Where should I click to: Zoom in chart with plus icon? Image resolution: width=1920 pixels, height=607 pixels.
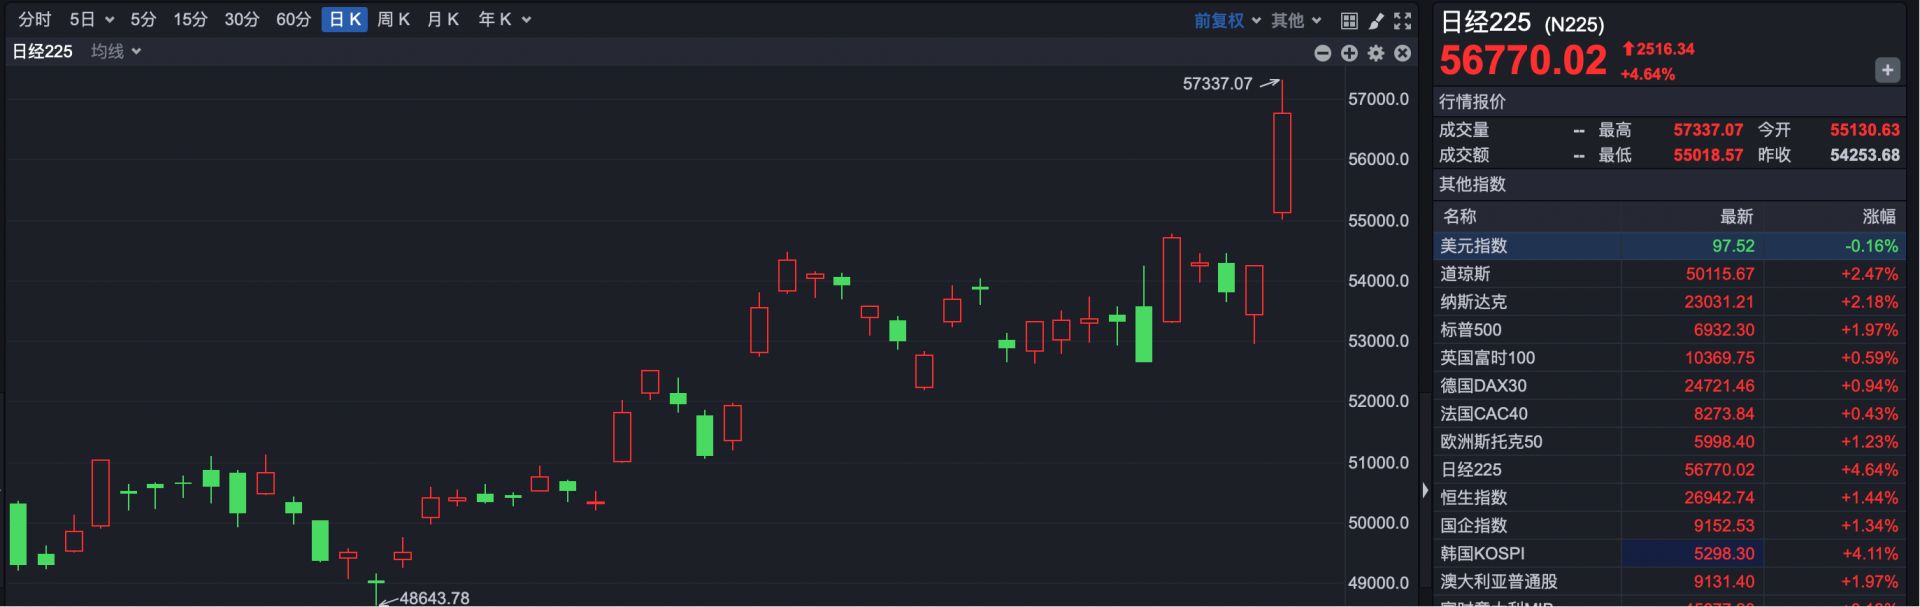tap(1349, 53)
